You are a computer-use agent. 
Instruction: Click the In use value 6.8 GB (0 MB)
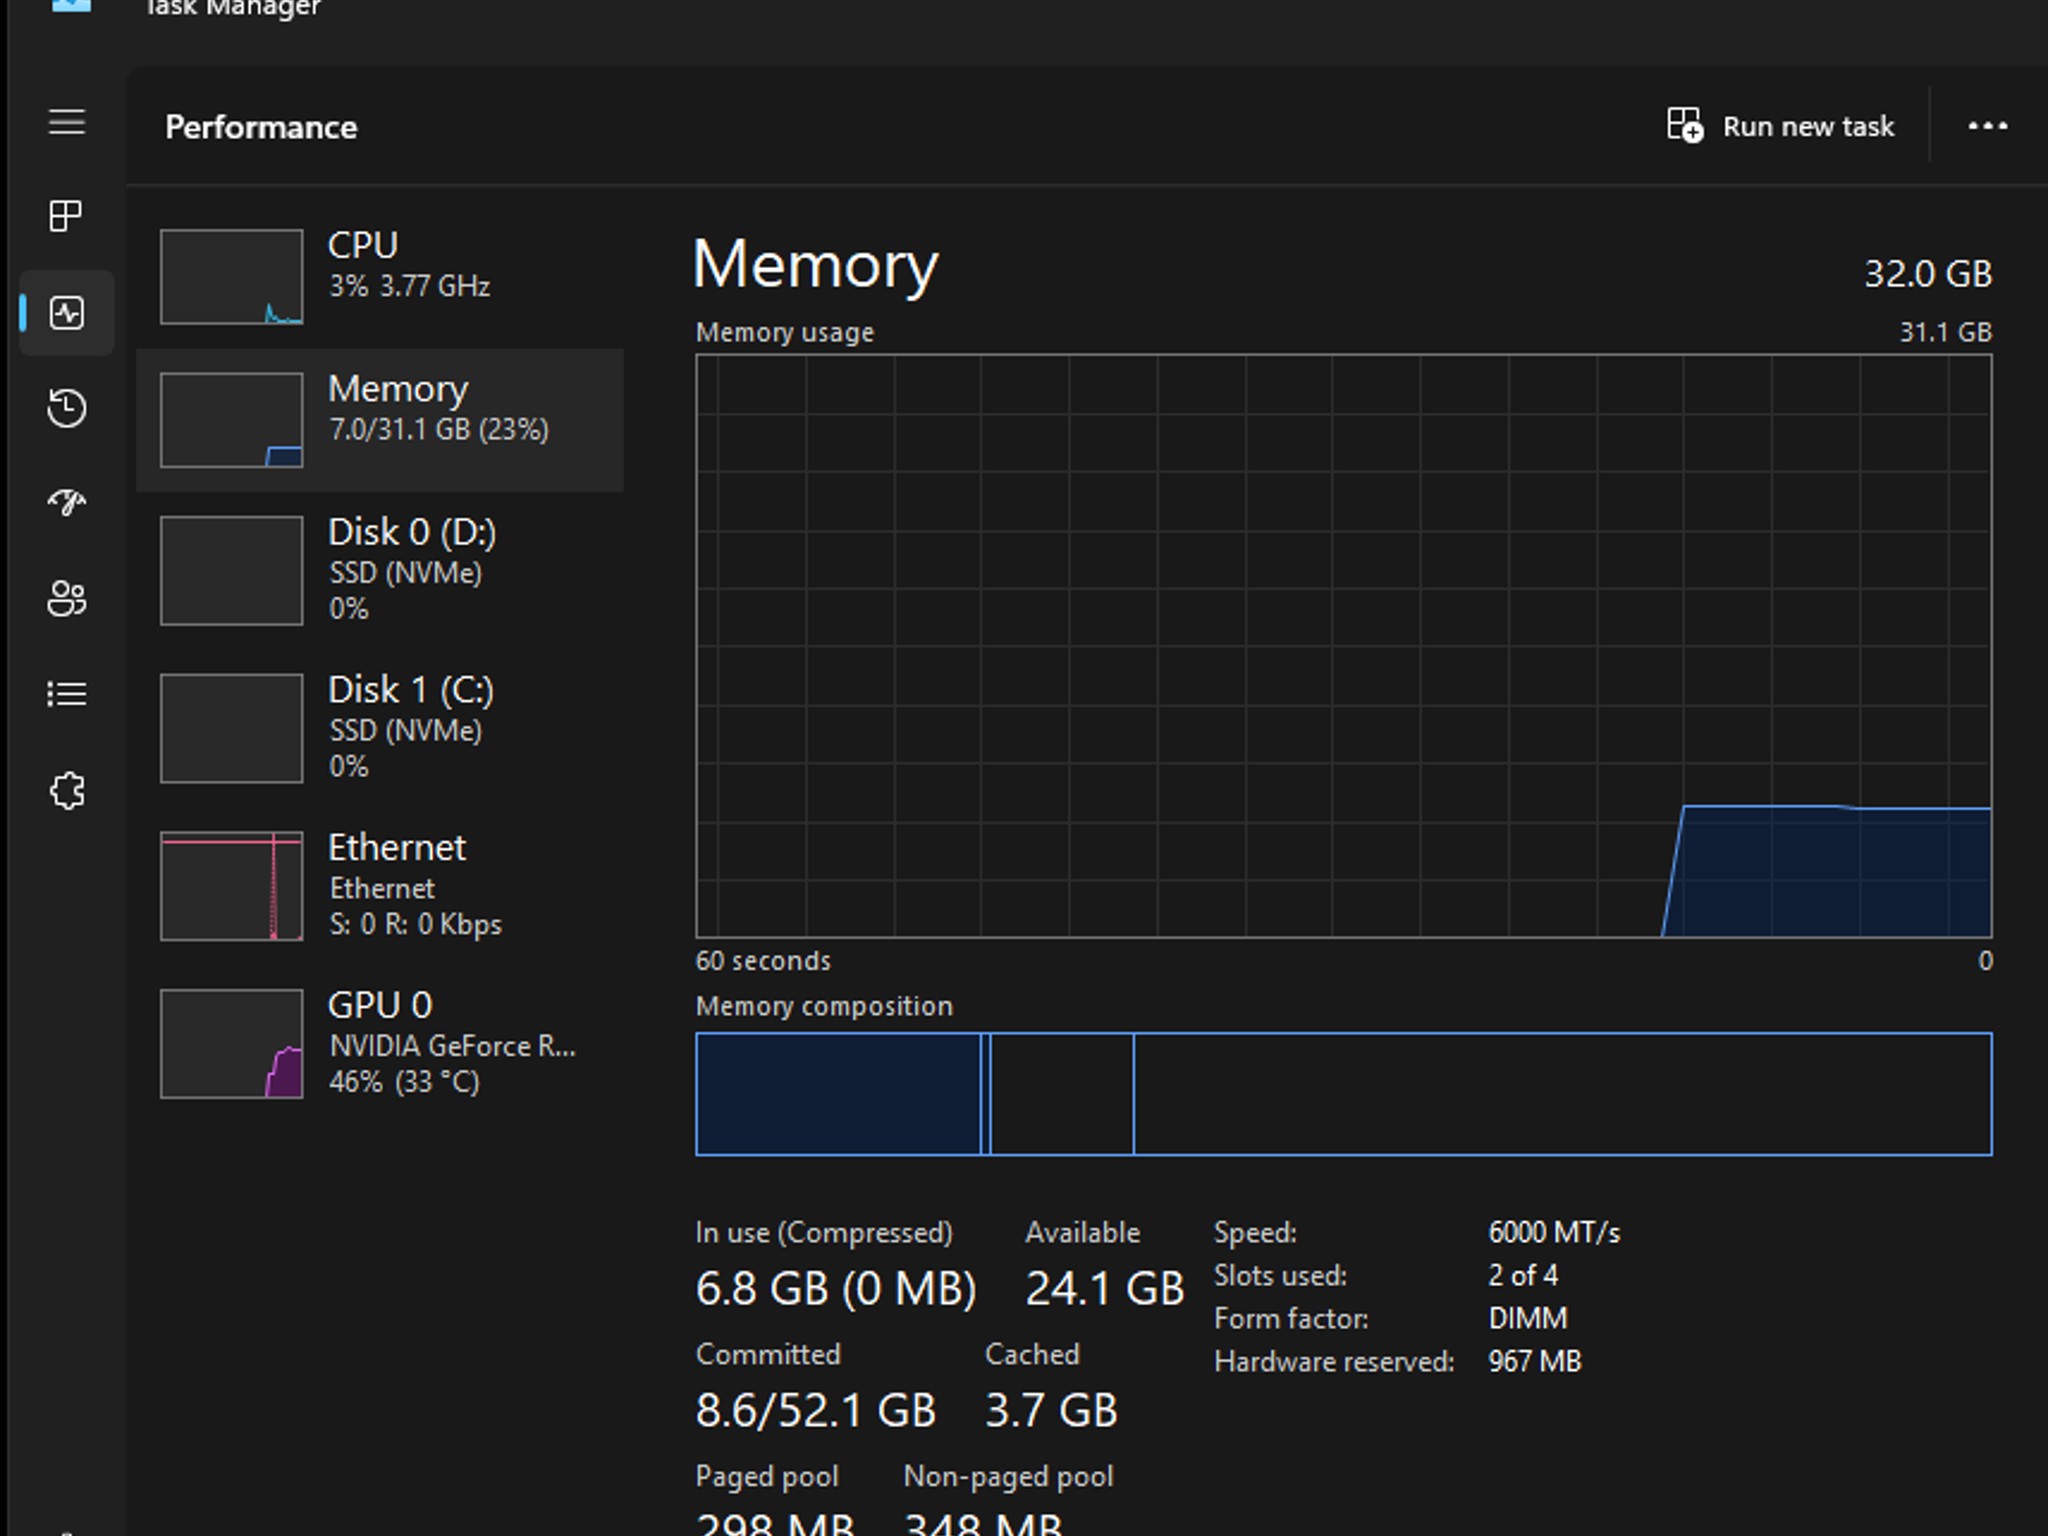(x=836, y=1288)
